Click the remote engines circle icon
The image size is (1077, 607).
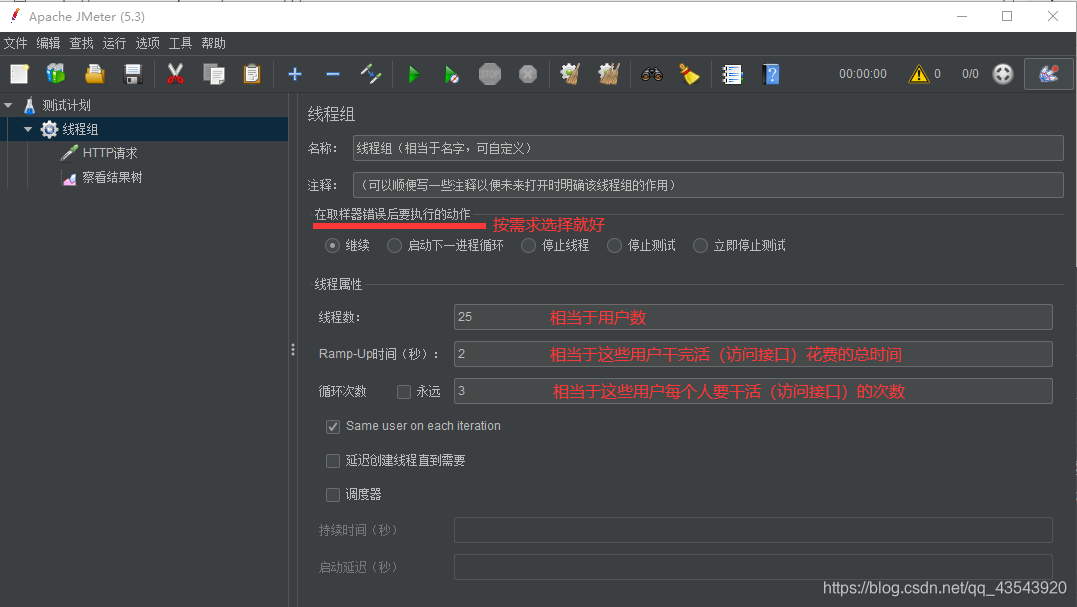tap(1003, 74)
